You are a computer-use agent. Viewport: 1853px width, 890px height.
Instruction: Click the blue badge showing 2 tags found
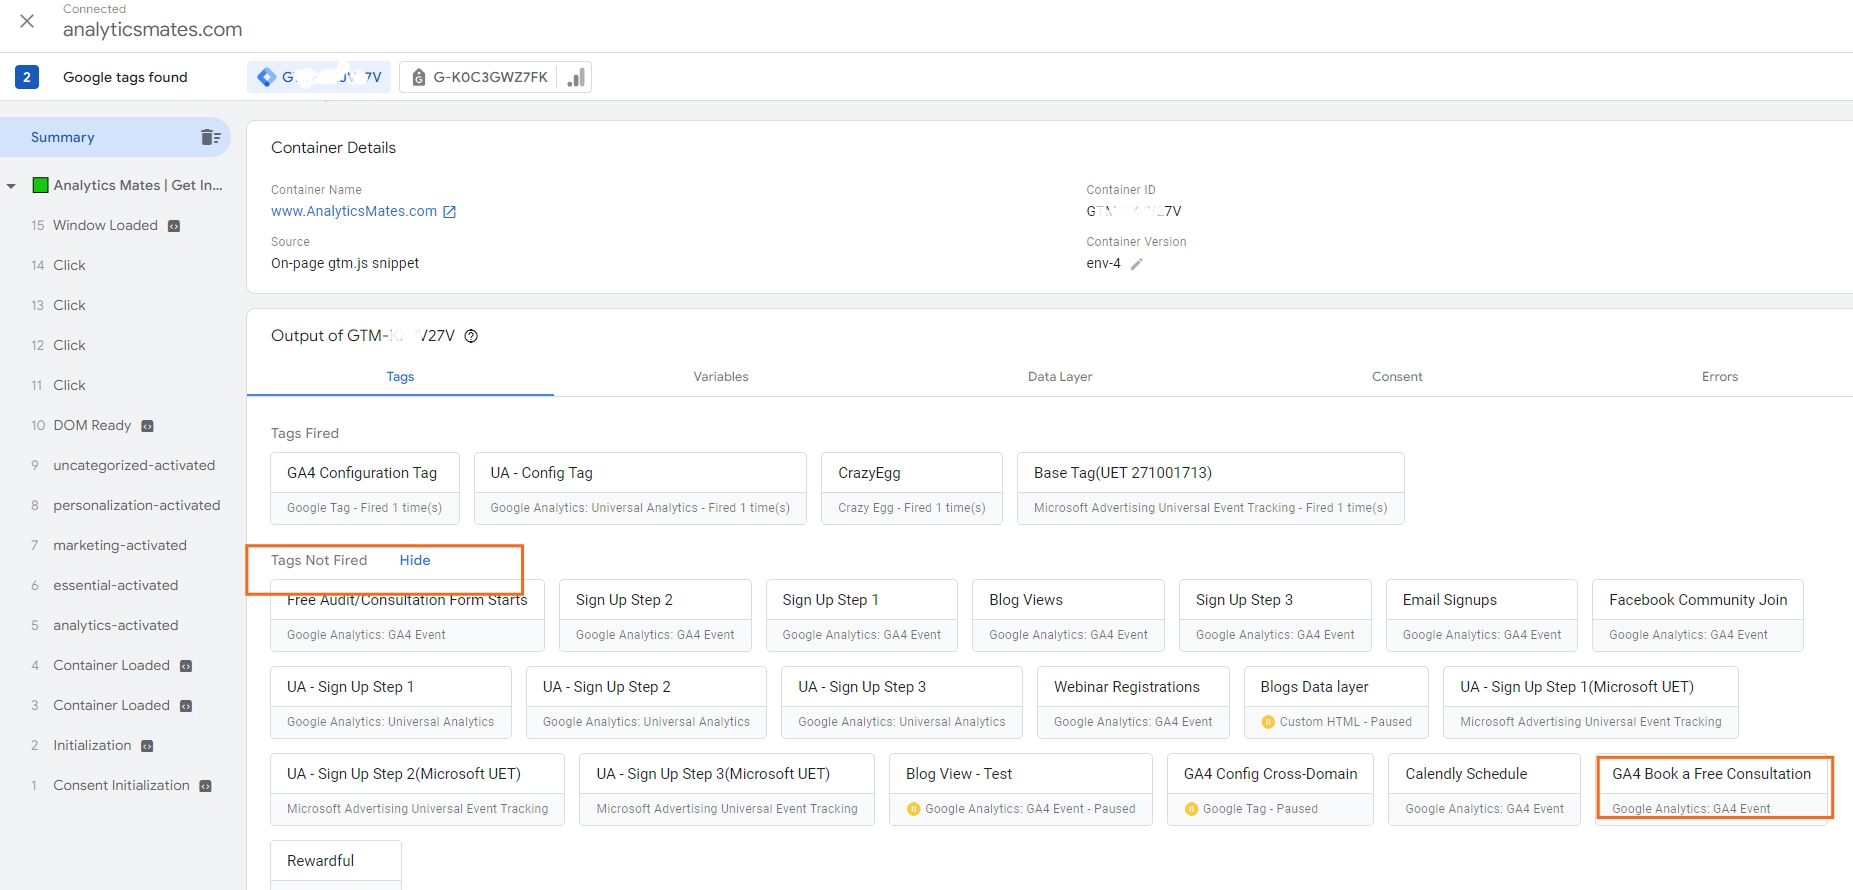(27, 77)
